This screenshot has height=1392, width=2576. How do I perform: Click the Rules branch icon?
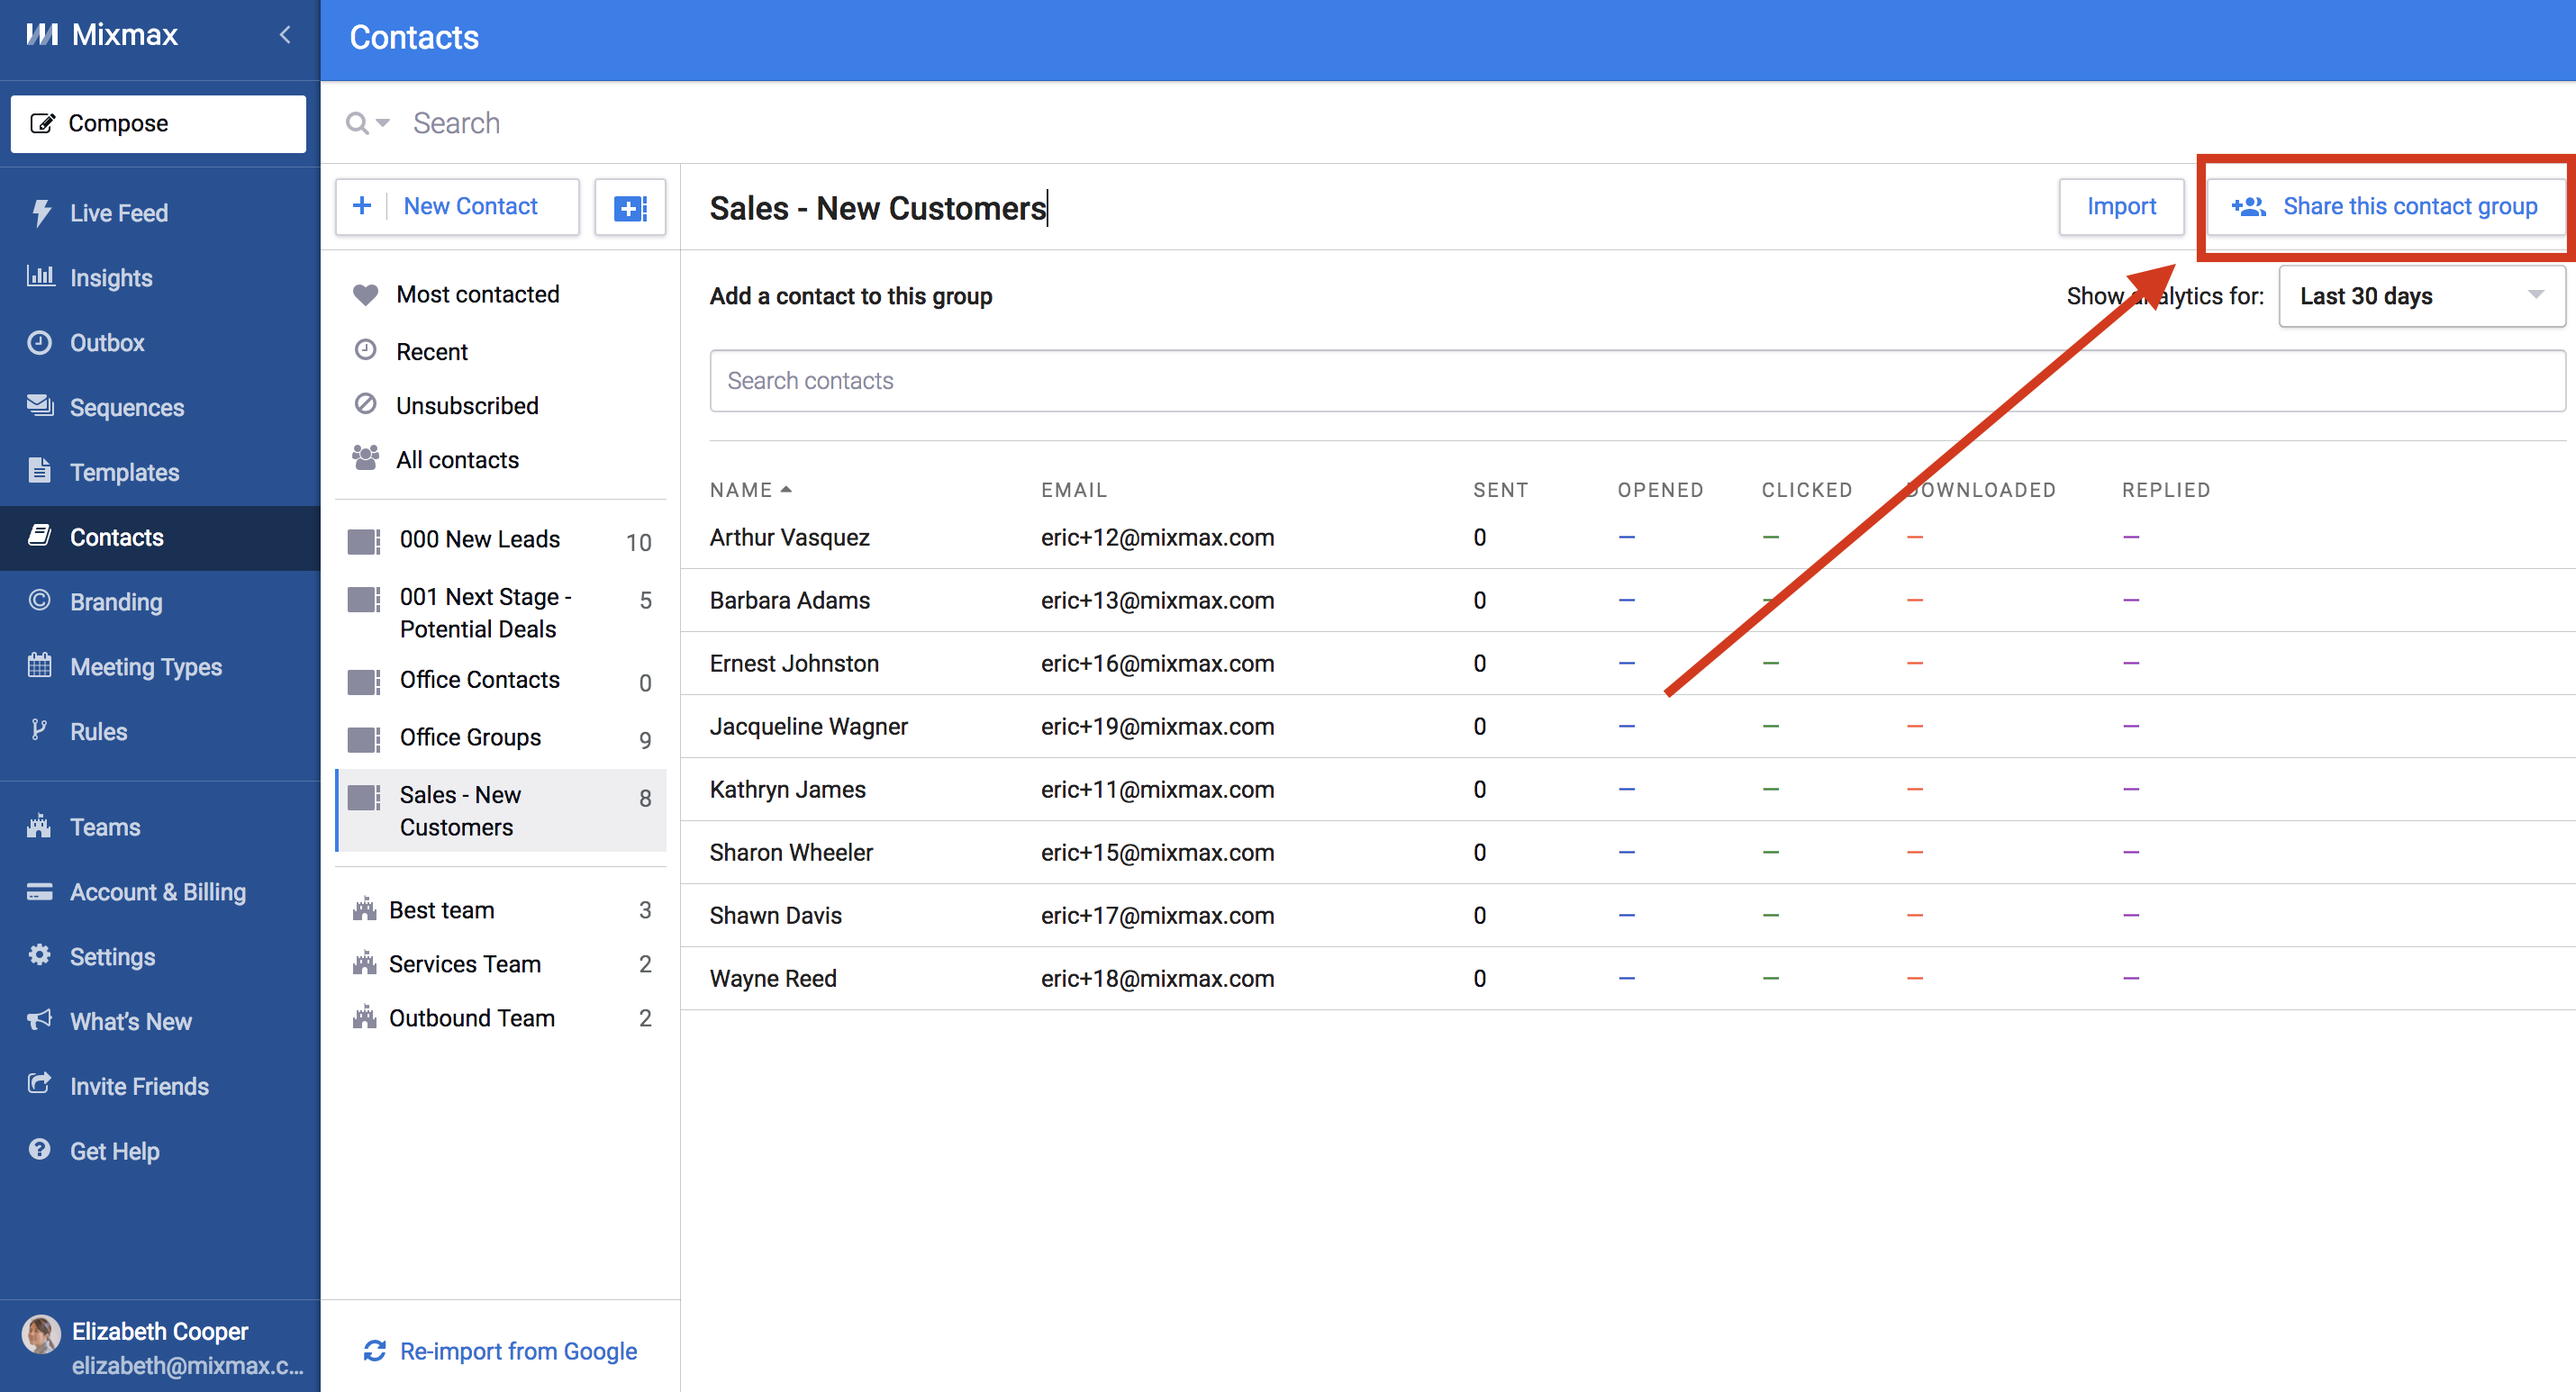[x=40, y=730]
